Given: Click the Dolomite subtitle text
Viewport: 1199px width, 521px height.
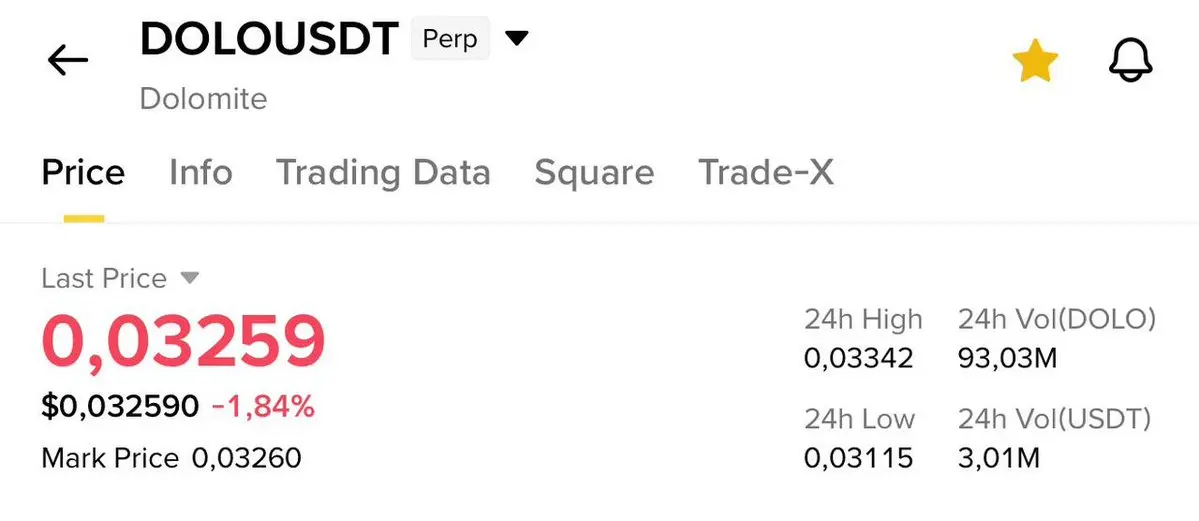Looking at the screenshot, I should [x=203, y=99].
